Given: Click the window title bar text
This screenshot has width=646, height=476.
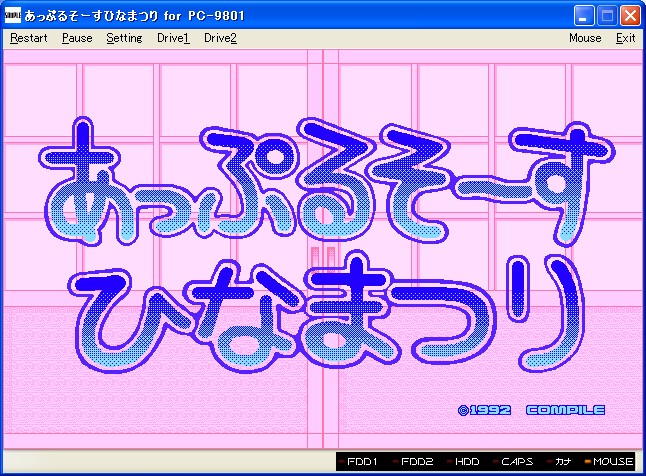Looking at the screenshot, I should (134, 16).
